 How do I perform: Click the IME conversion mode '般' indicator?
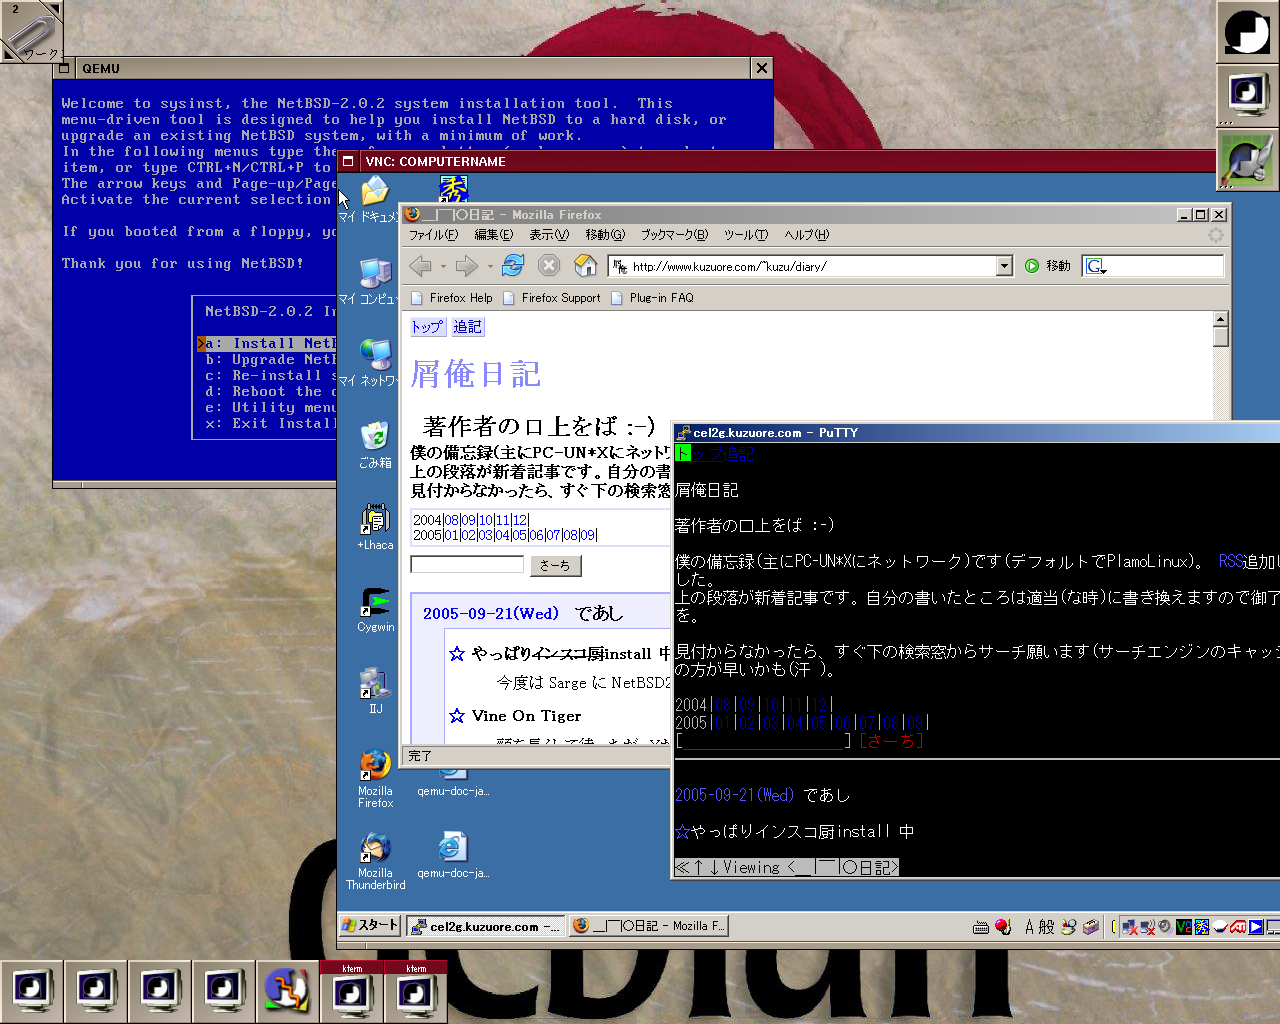1046,927
